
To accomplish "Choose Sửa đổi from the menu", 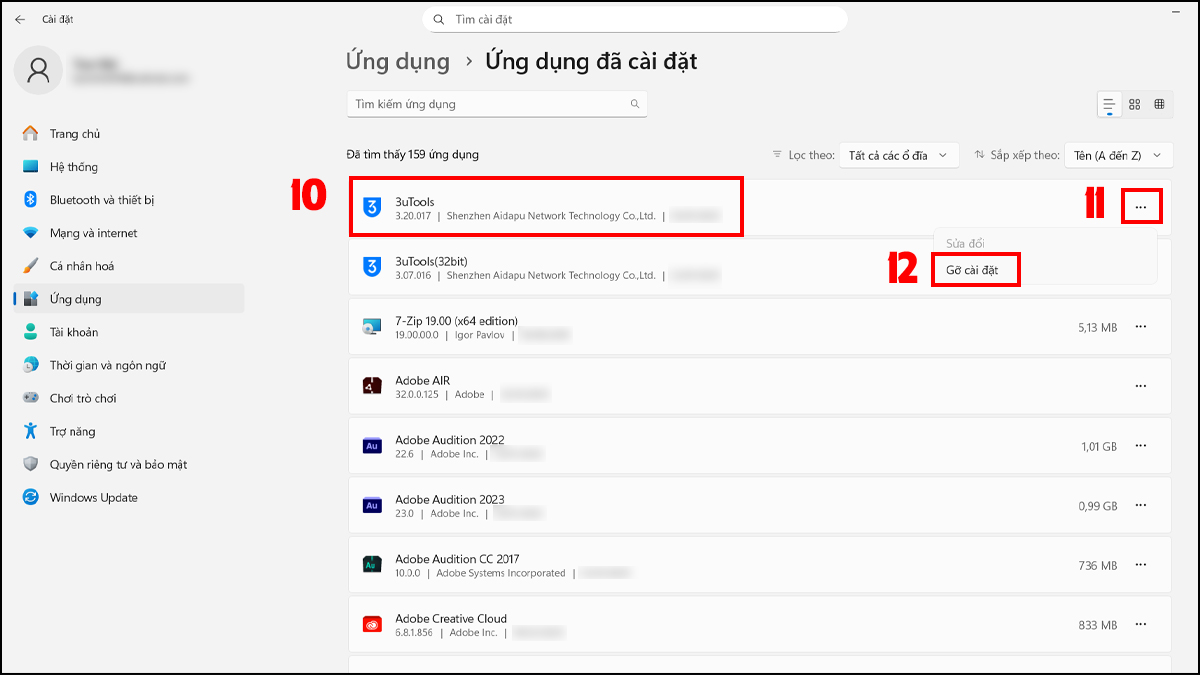I will click(x=965, y=243).
